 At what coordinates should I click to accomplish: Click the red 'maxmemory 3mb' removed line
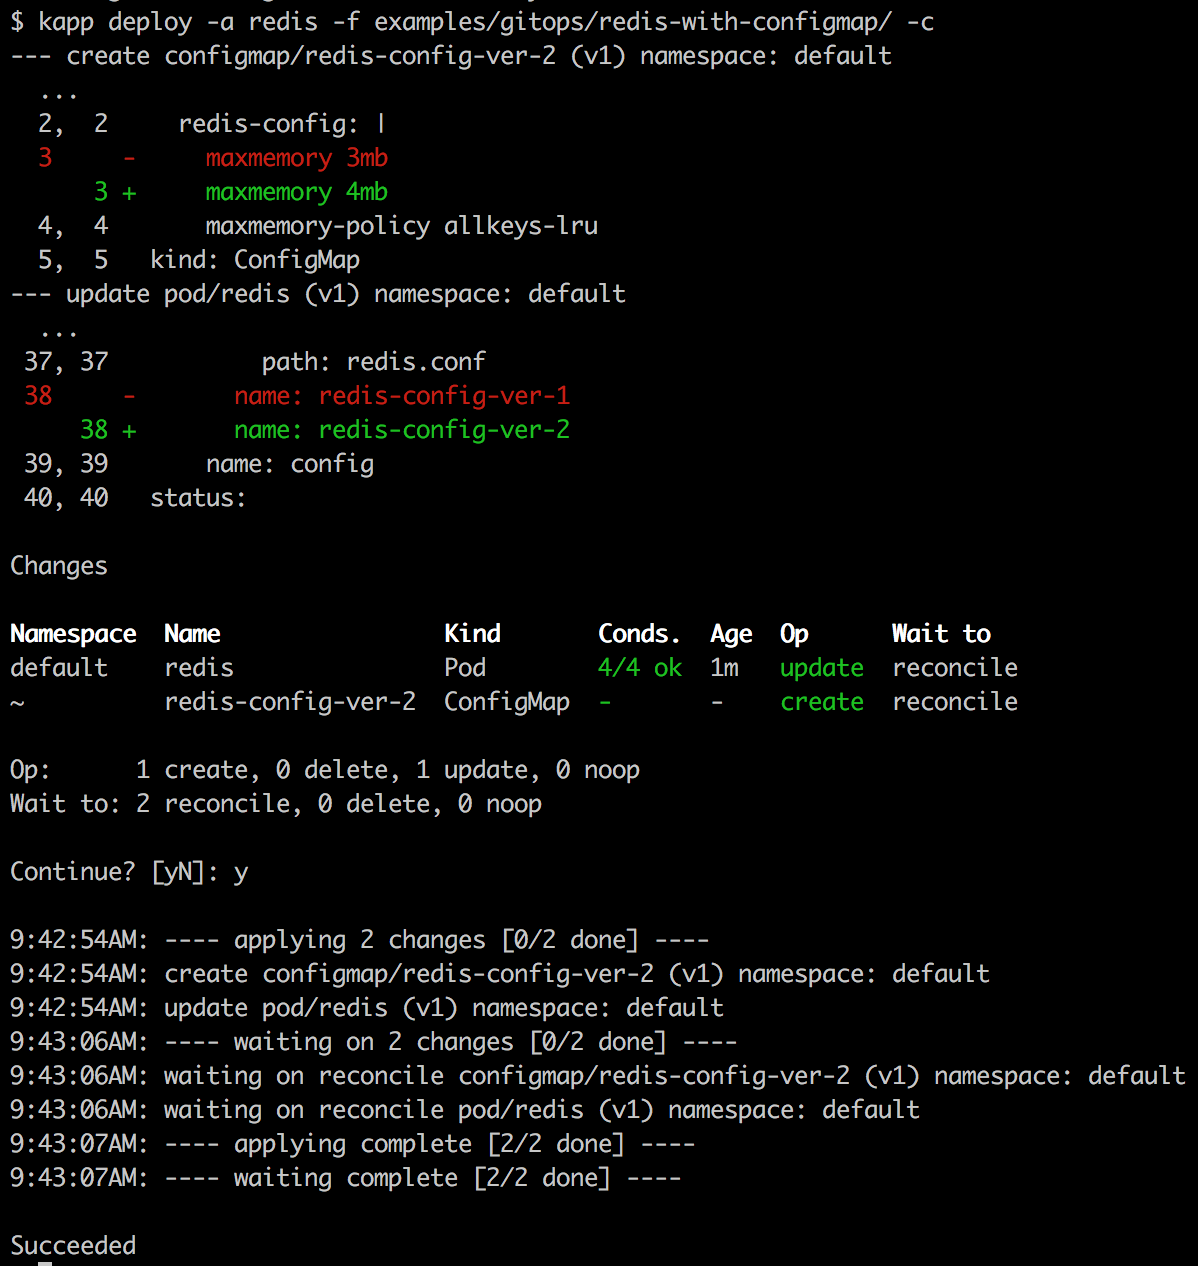pos(296,158)
